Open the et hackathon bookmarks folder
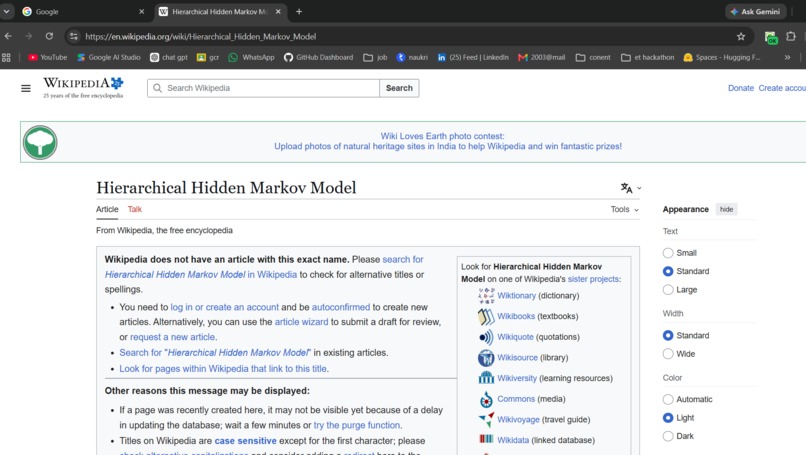 click(648, 58)
